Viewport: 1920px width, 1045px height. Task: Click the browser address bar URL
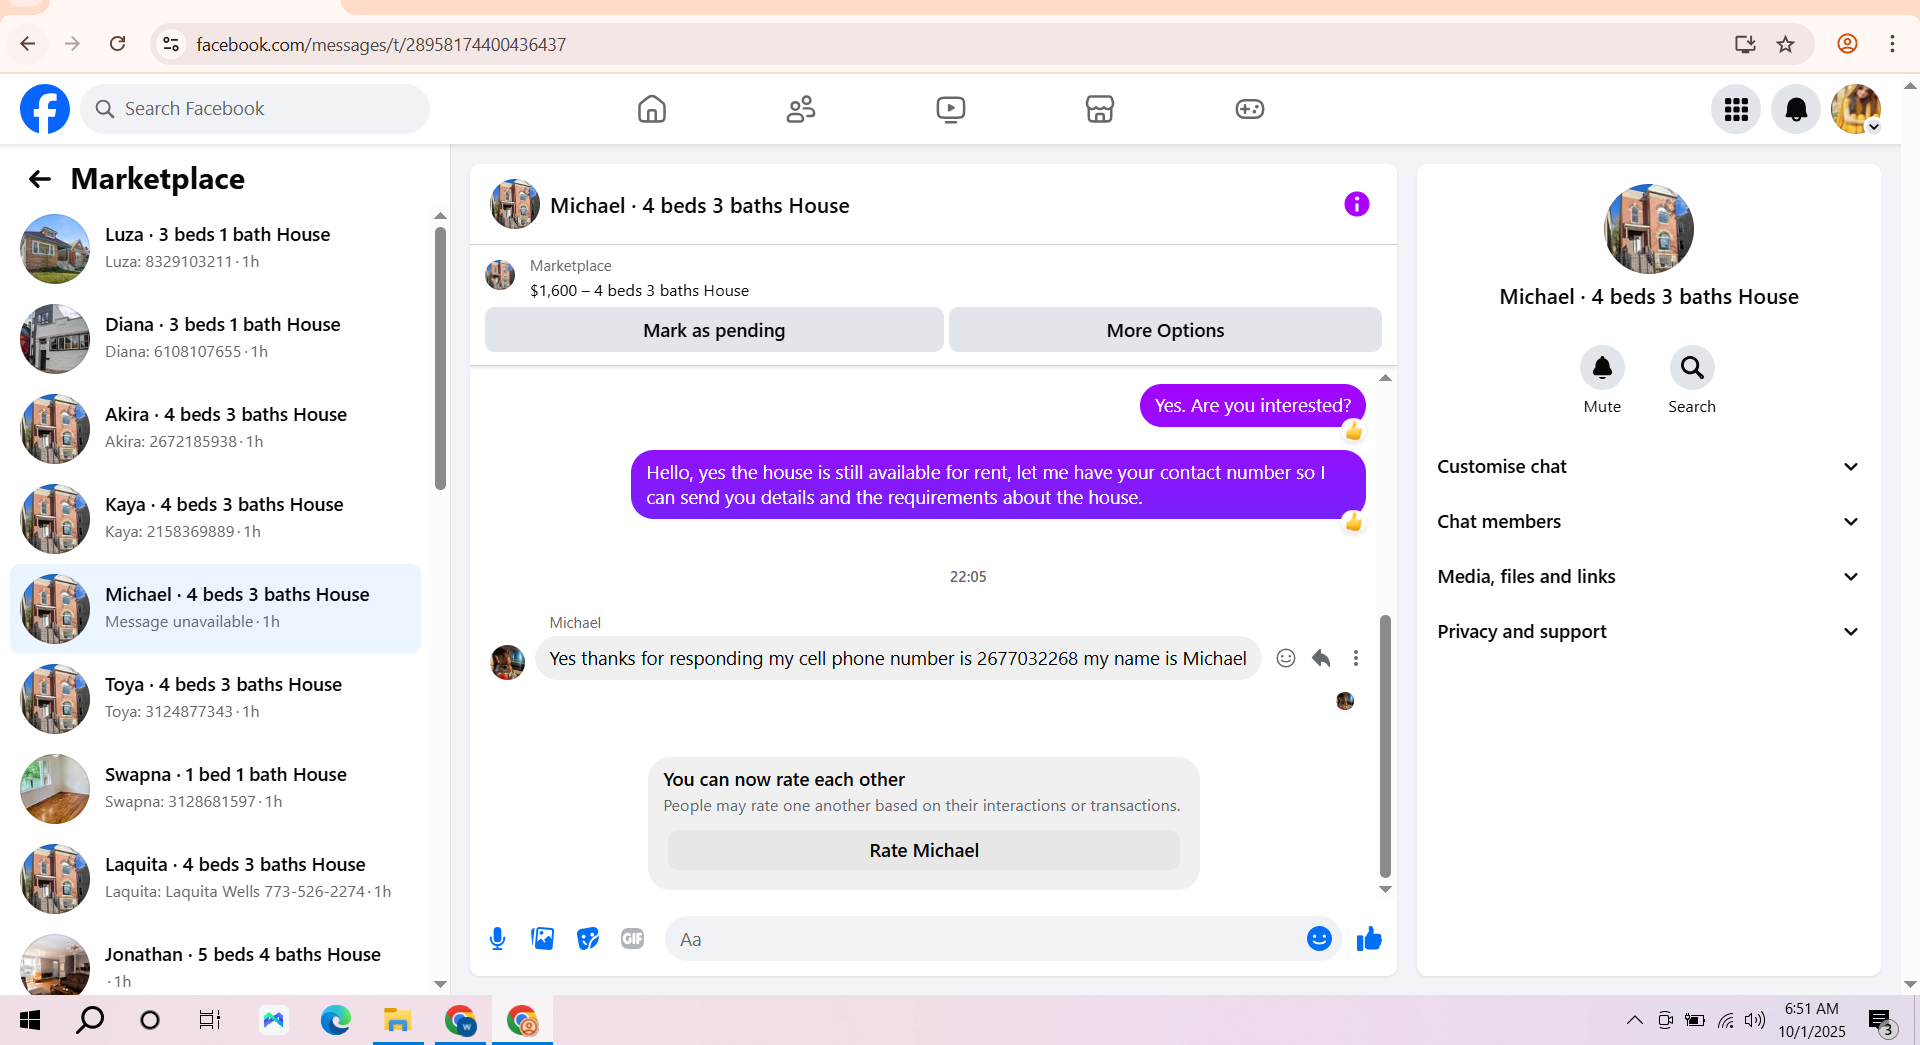tap(381, 44)
